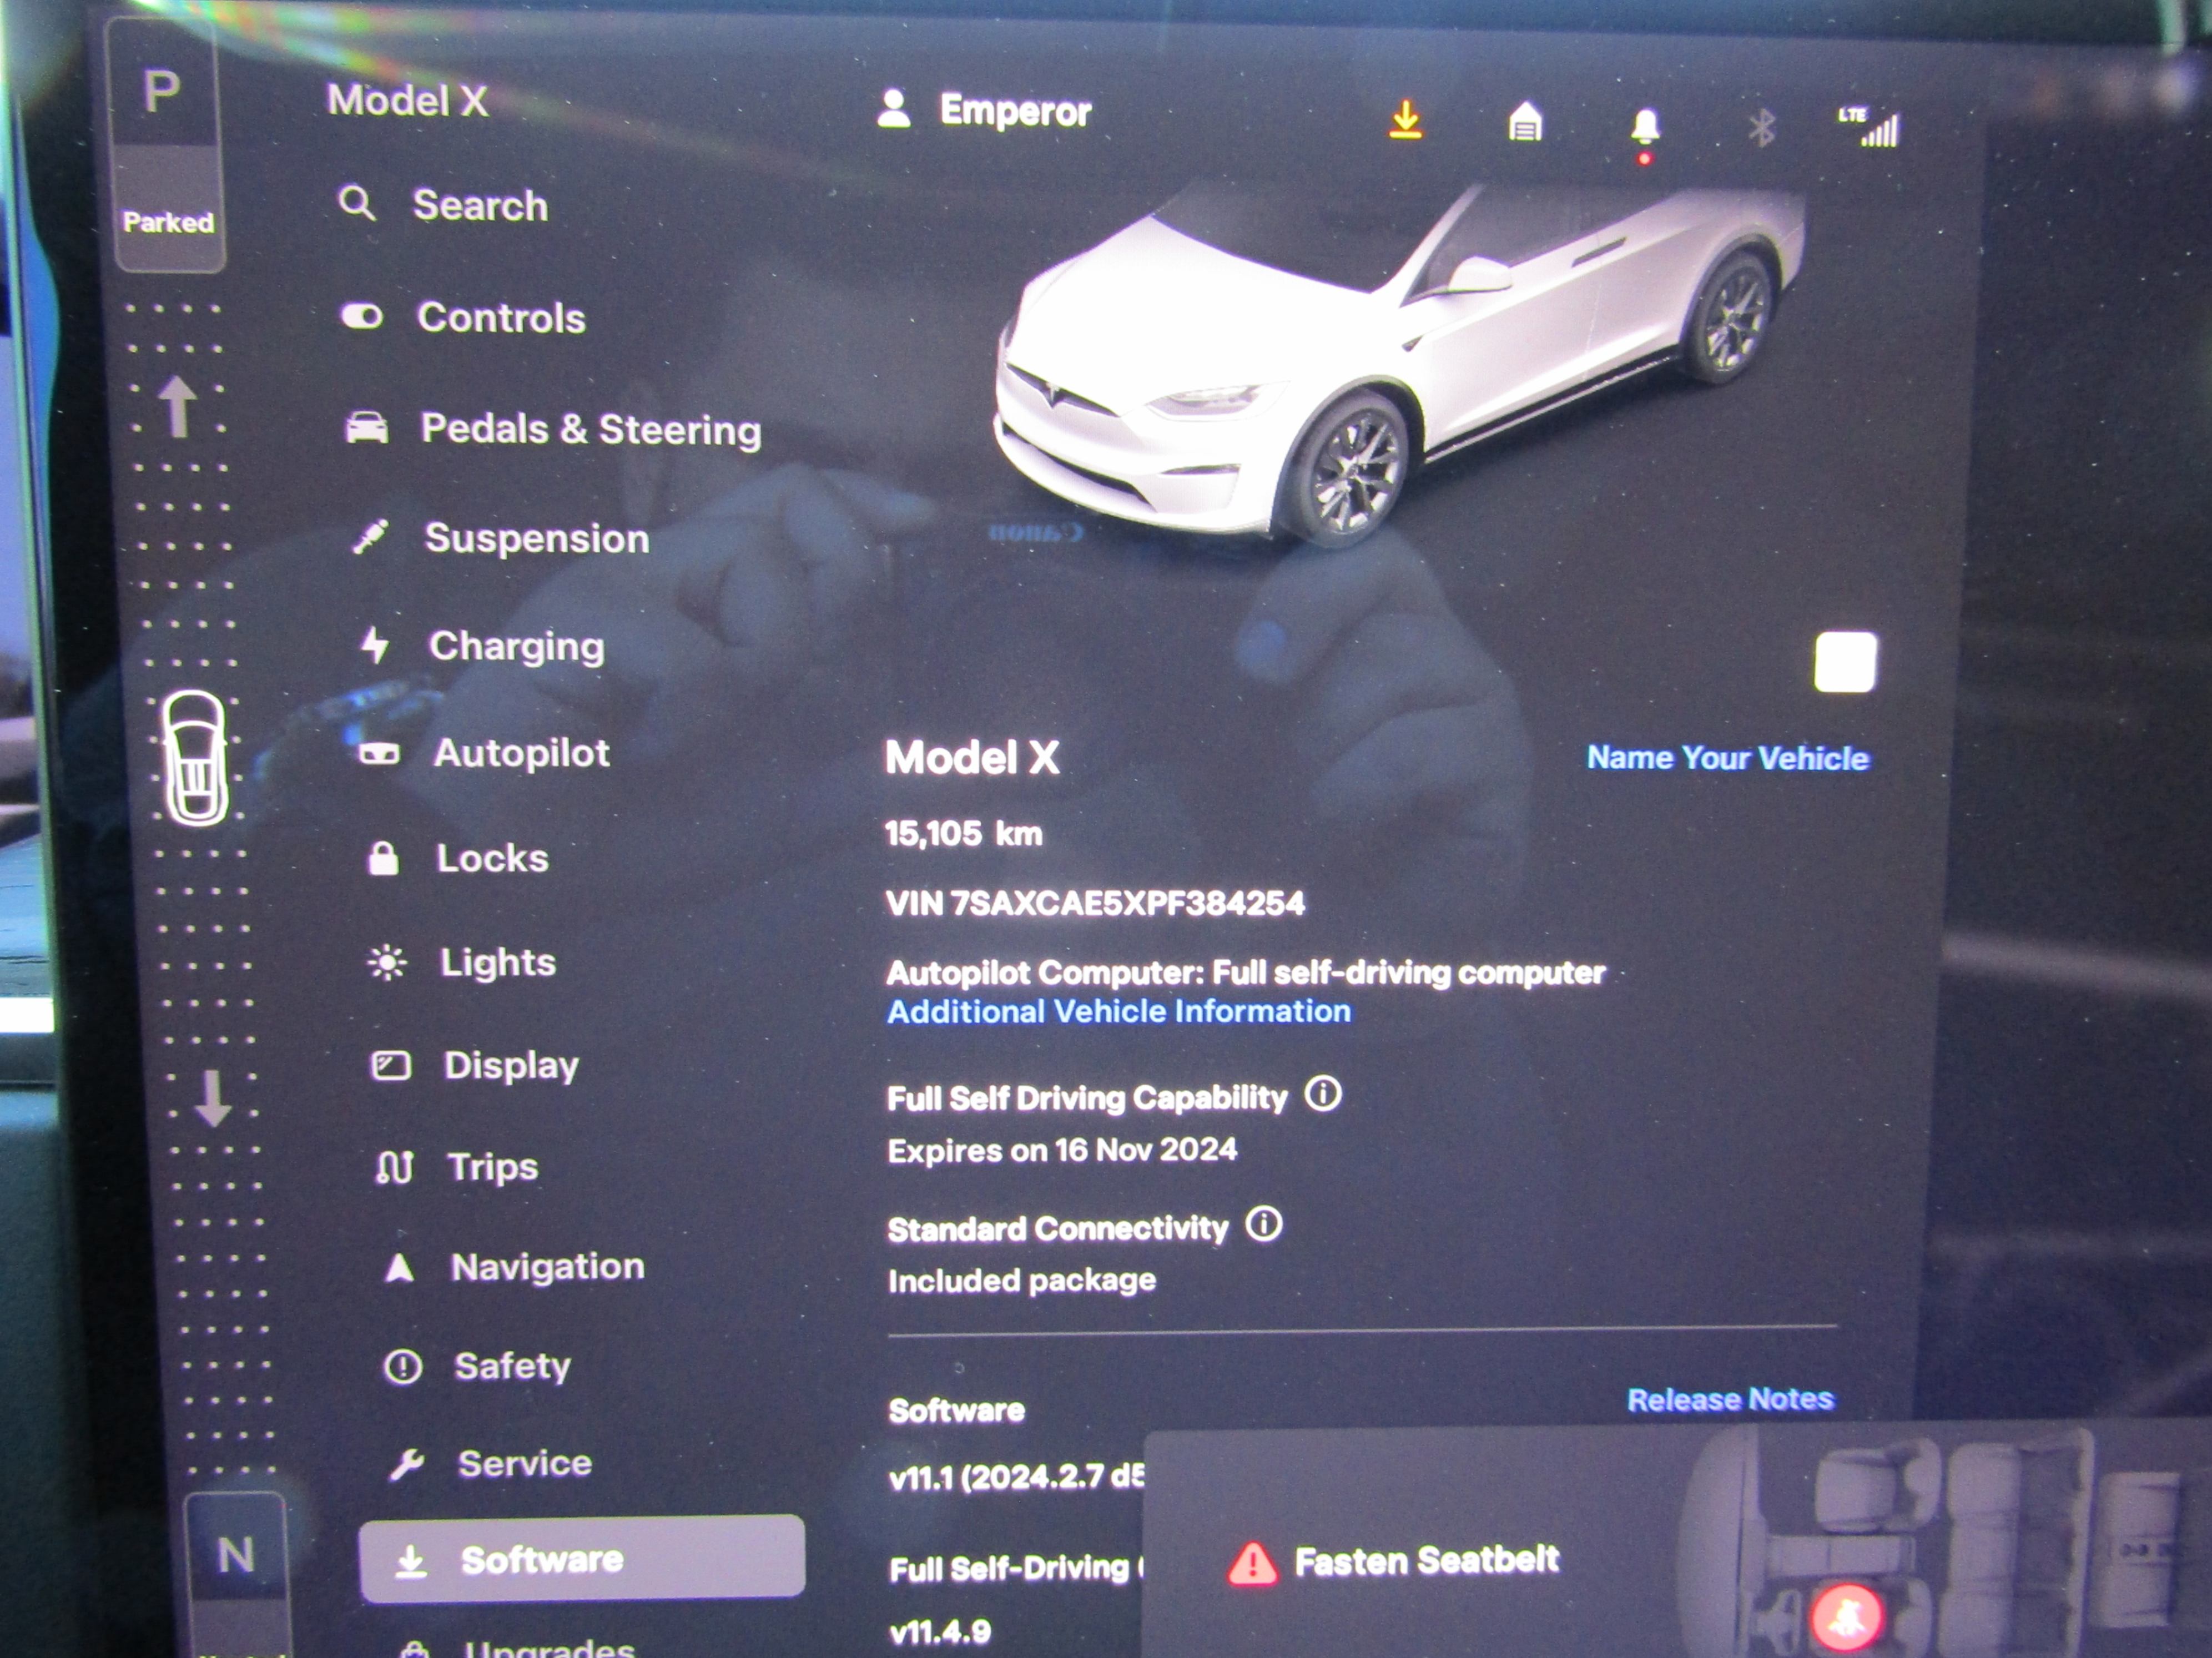Image resolution: width=2212 pixels, height=1658 pixels.
Task: Open the Charging menu item
Action: [516, 646]
